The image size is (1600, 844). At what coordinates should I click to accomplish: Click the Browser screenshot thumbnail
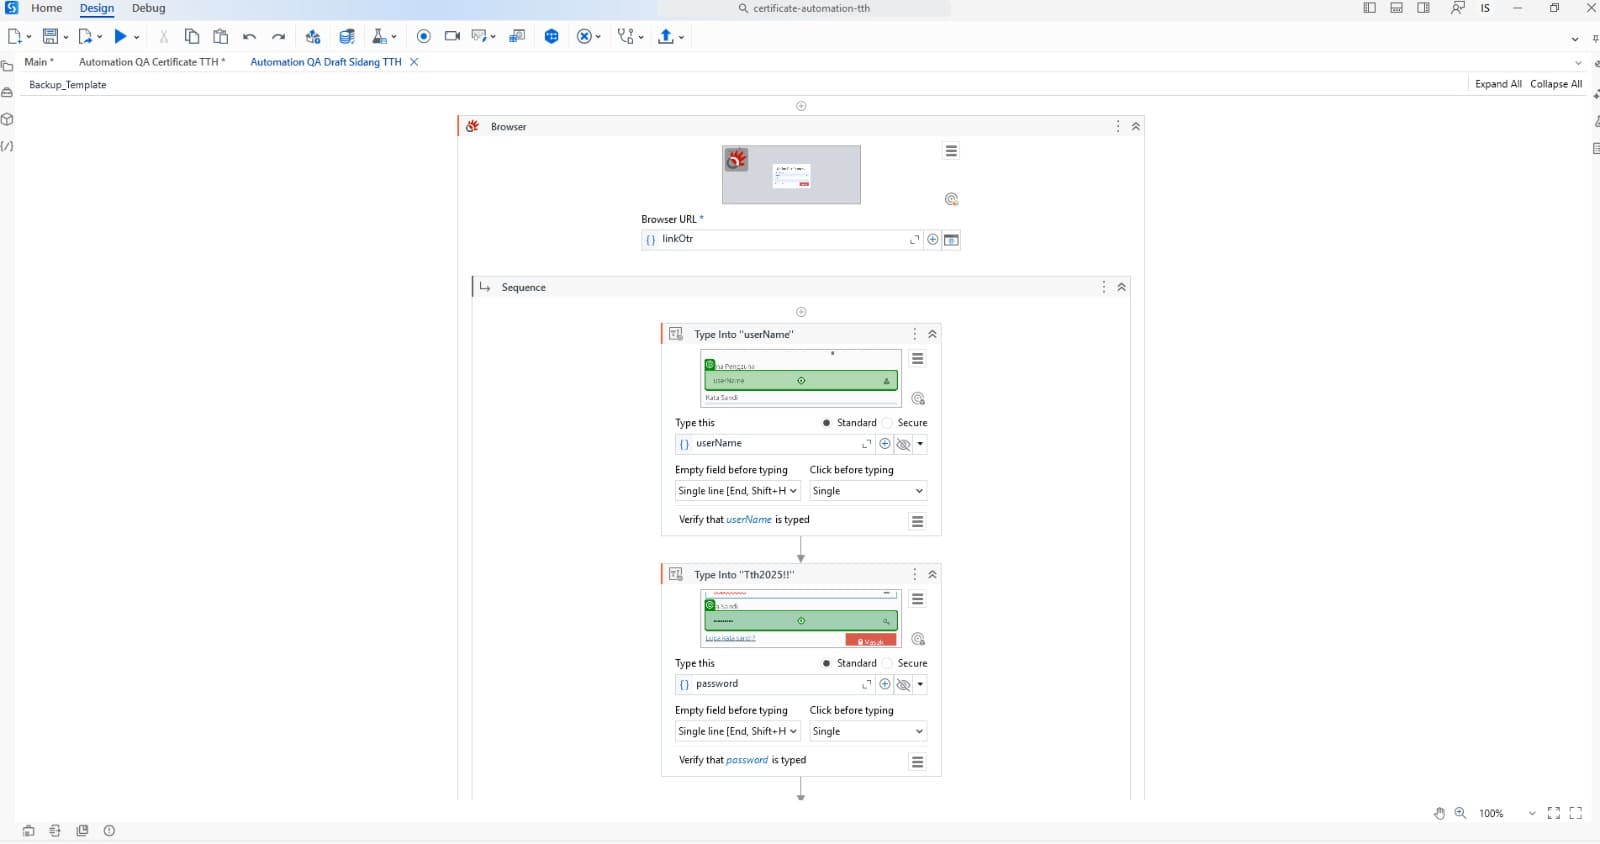point(791,175)
